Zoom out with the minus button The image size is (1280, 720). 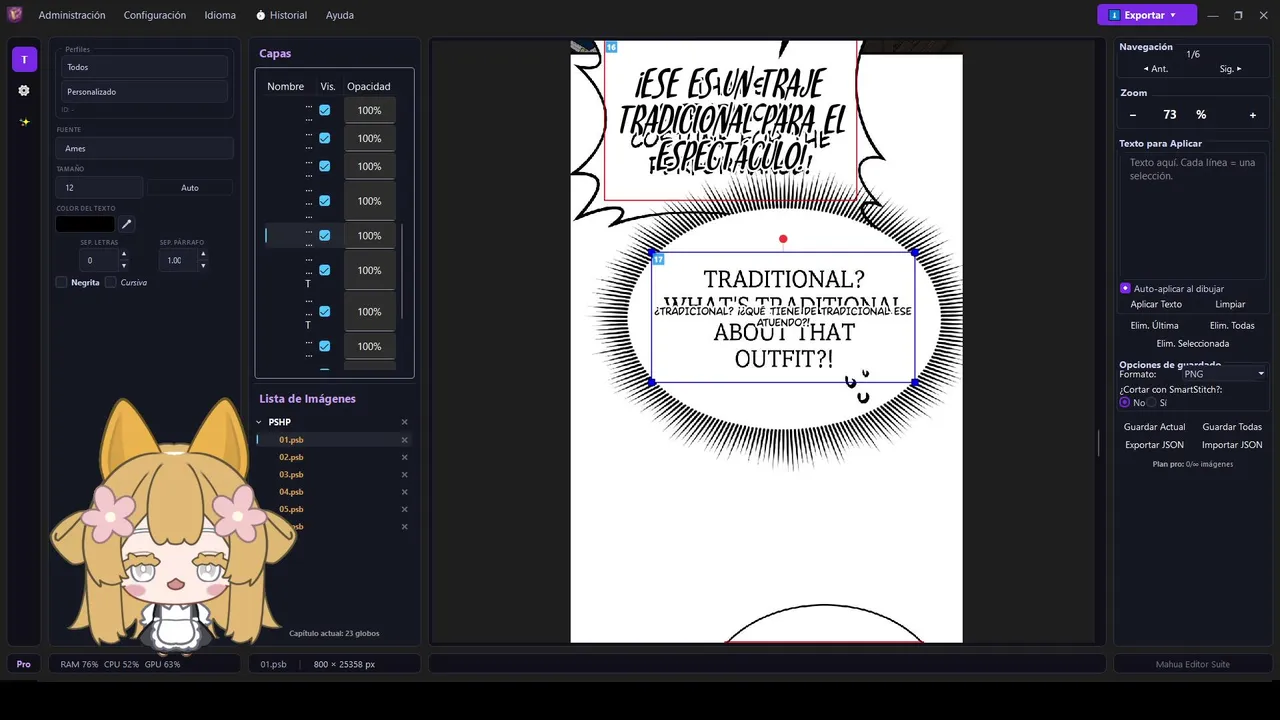1133,115
